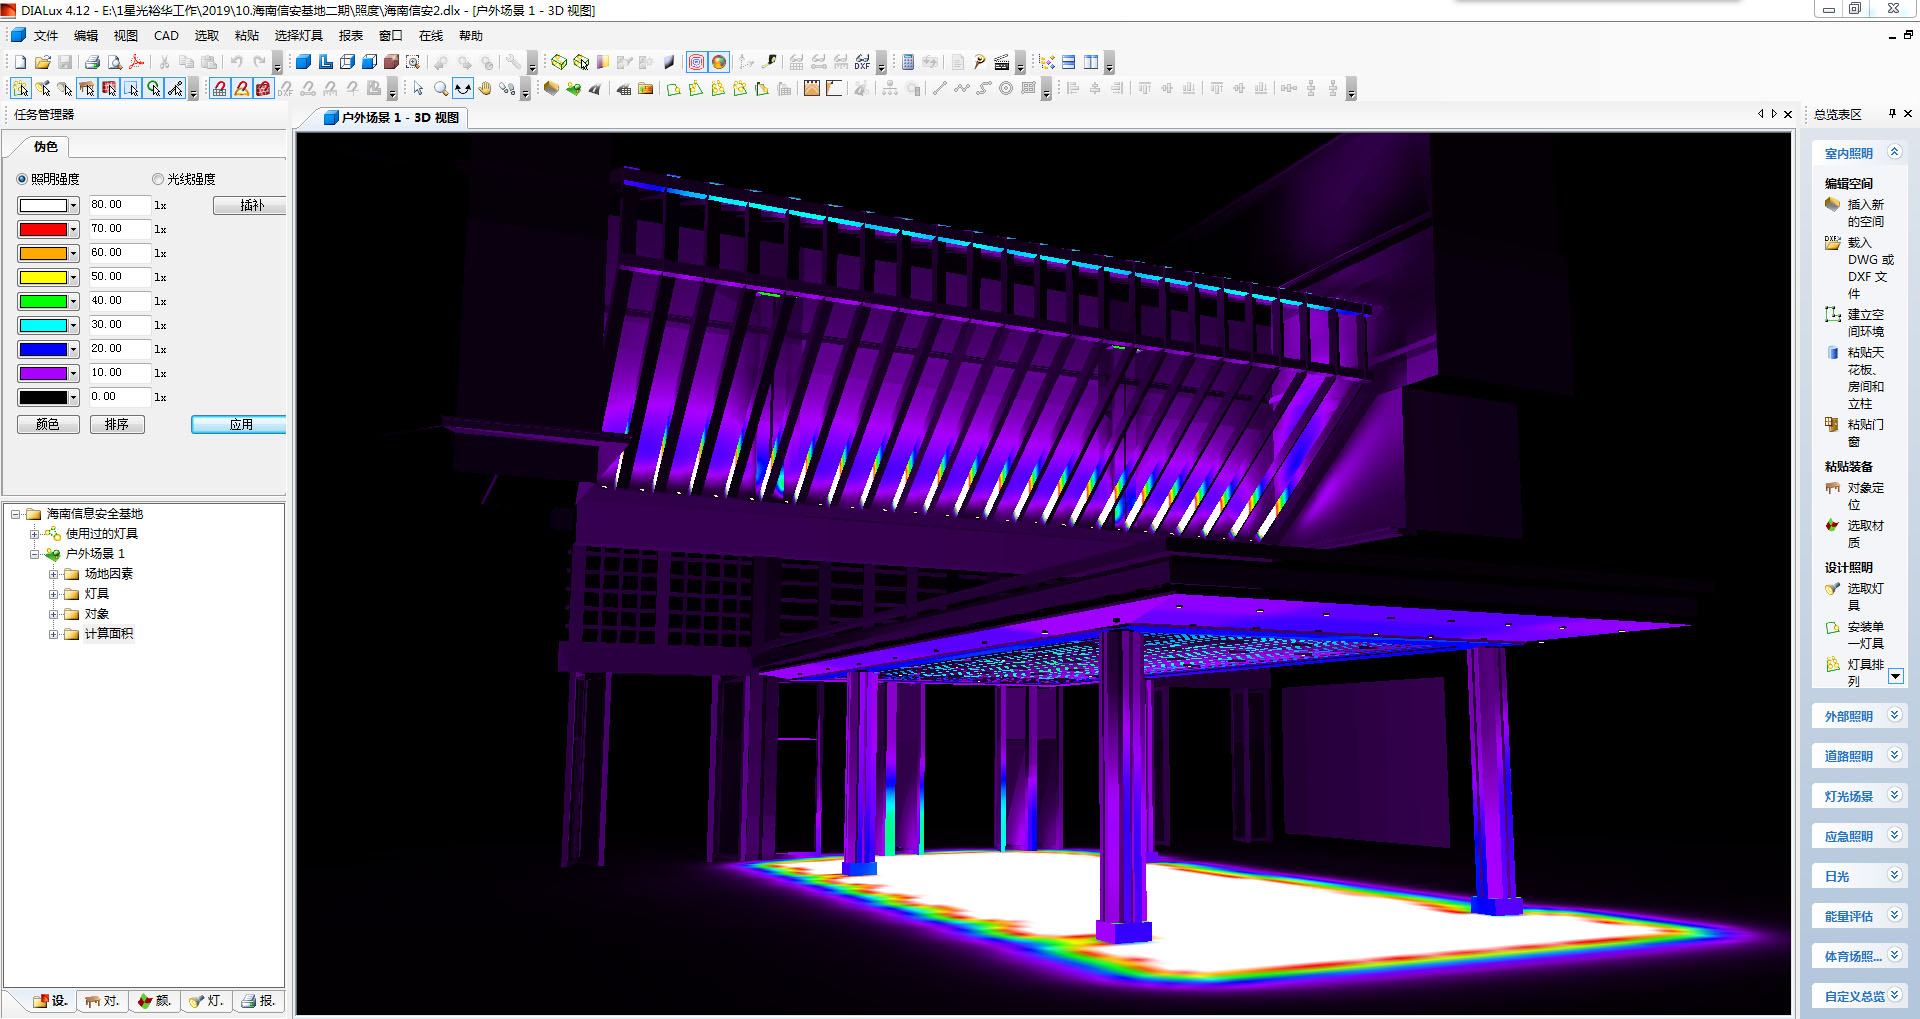Click the 插补 button
This screenshot has width=1920, height=1019.
tap(250, 206)
